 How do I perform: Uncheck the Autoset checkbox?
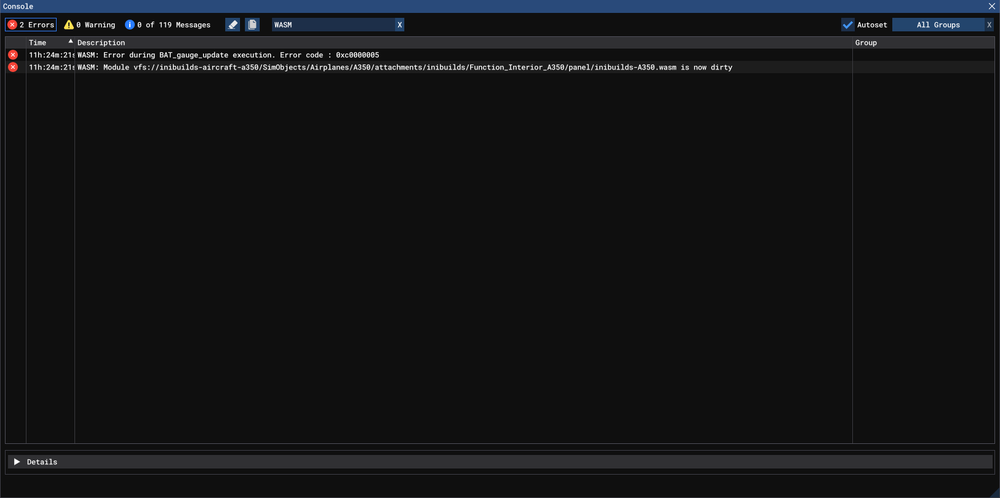848,25
